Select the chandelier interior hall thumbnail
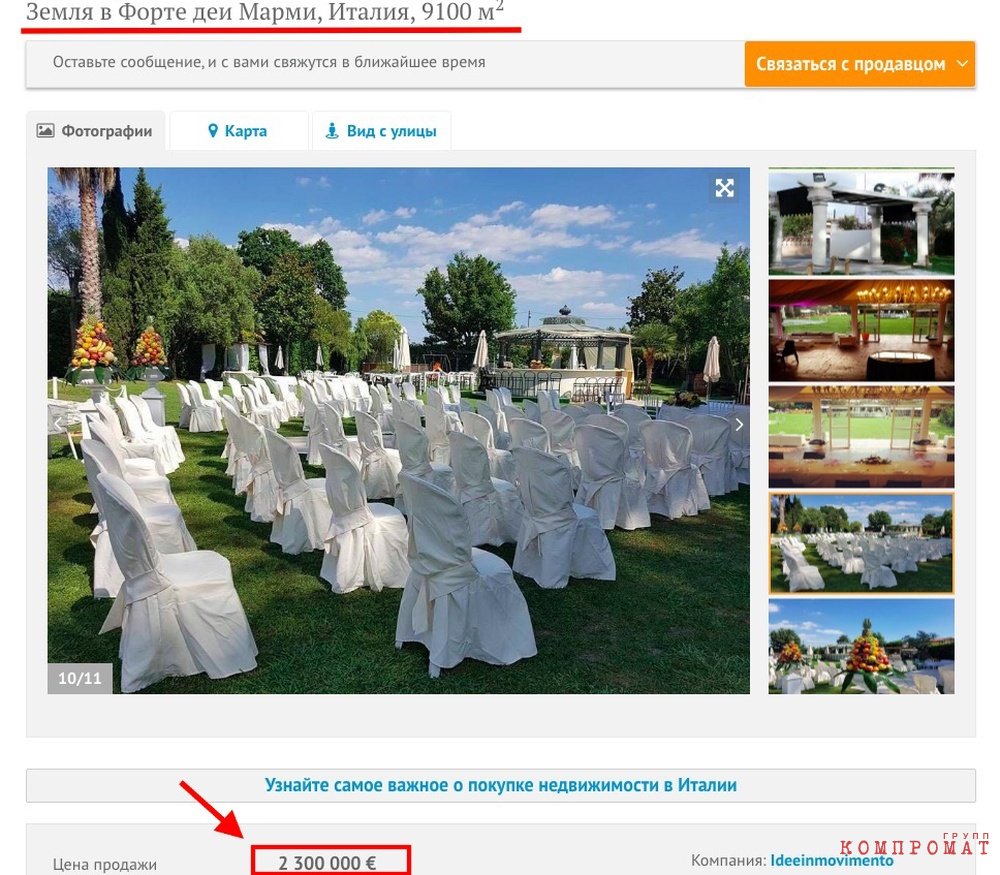 (x=861, y=330)
